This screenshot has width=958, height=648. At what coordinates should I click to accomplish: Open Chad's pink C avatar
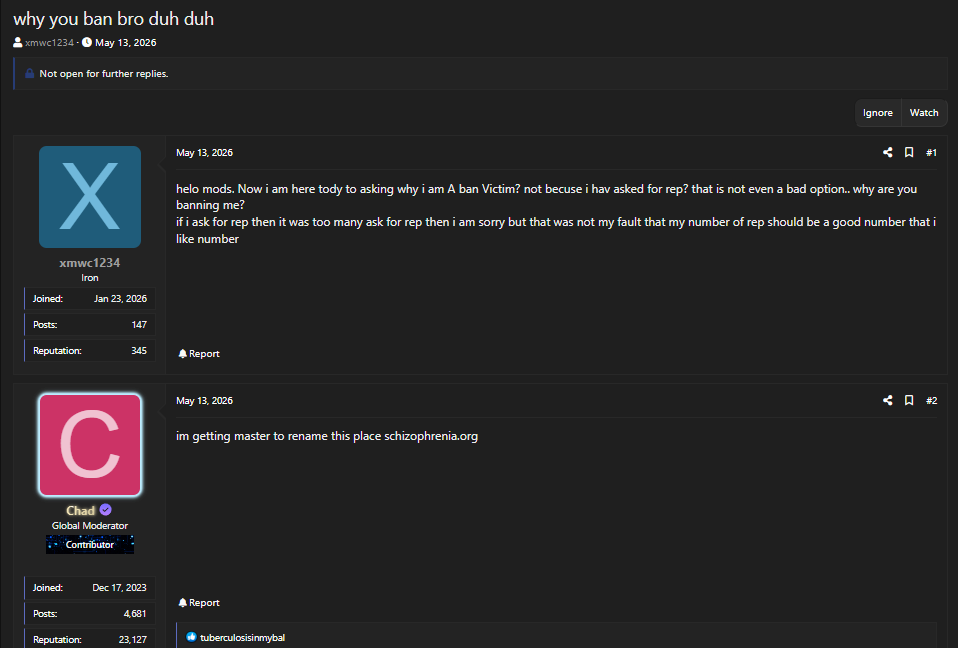(x=90, y=445)
